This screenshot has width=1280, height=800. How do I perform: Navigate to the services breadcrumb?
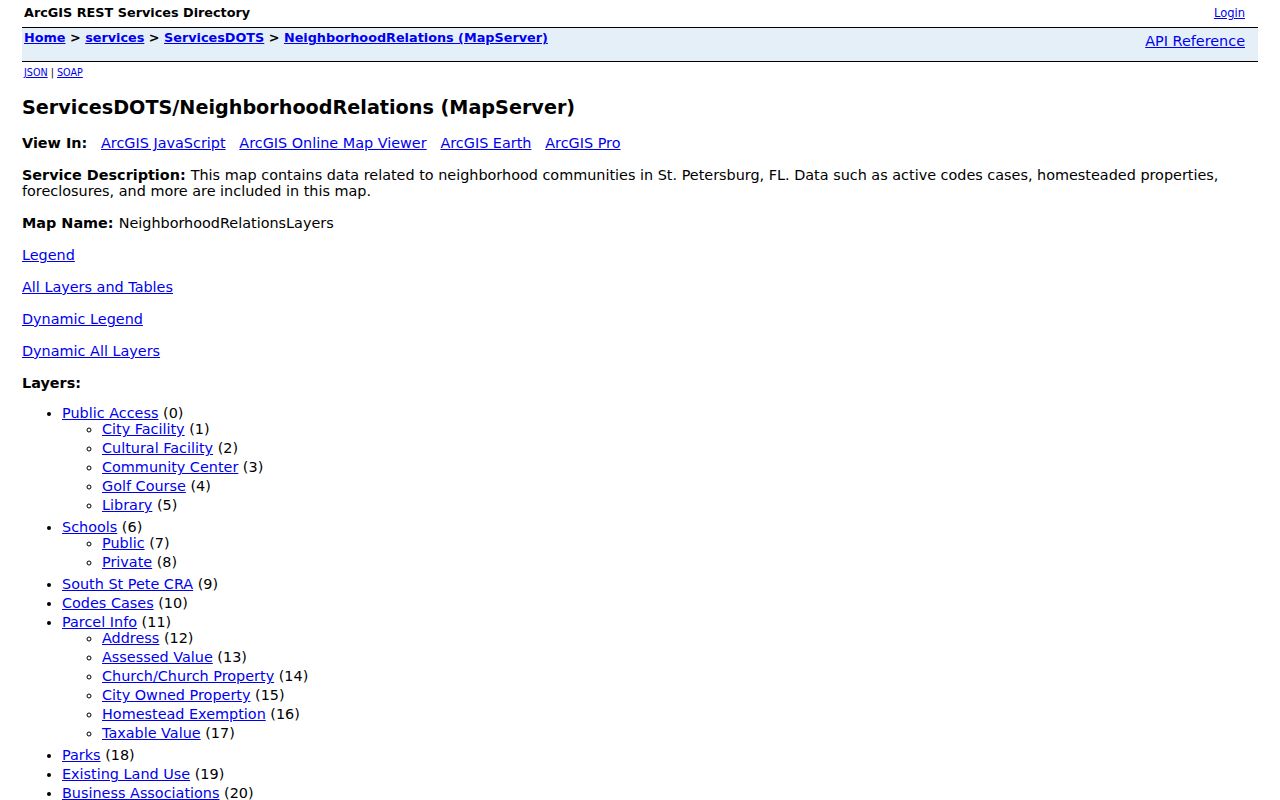coord(115,38)
